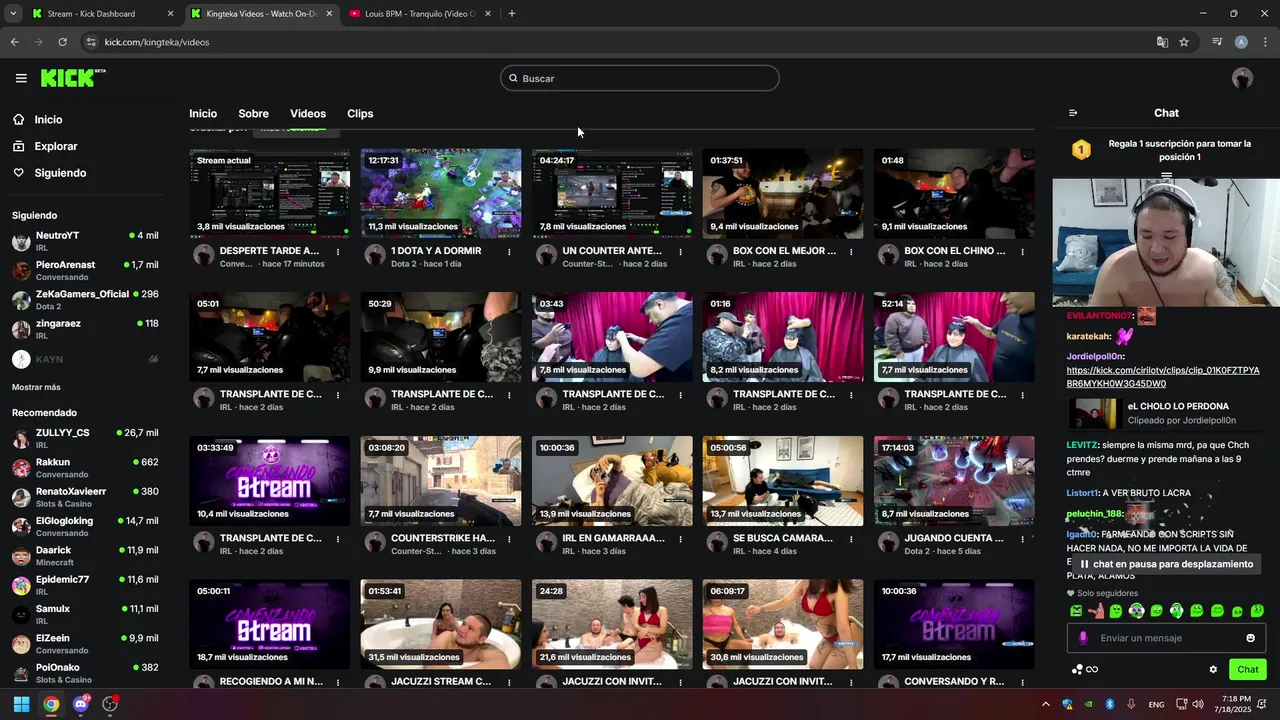Open options for SE BUSCA CAMARA video
The width and height of the screenshot is (1280, 720).
pyautogui.click(x=851, y=539)
